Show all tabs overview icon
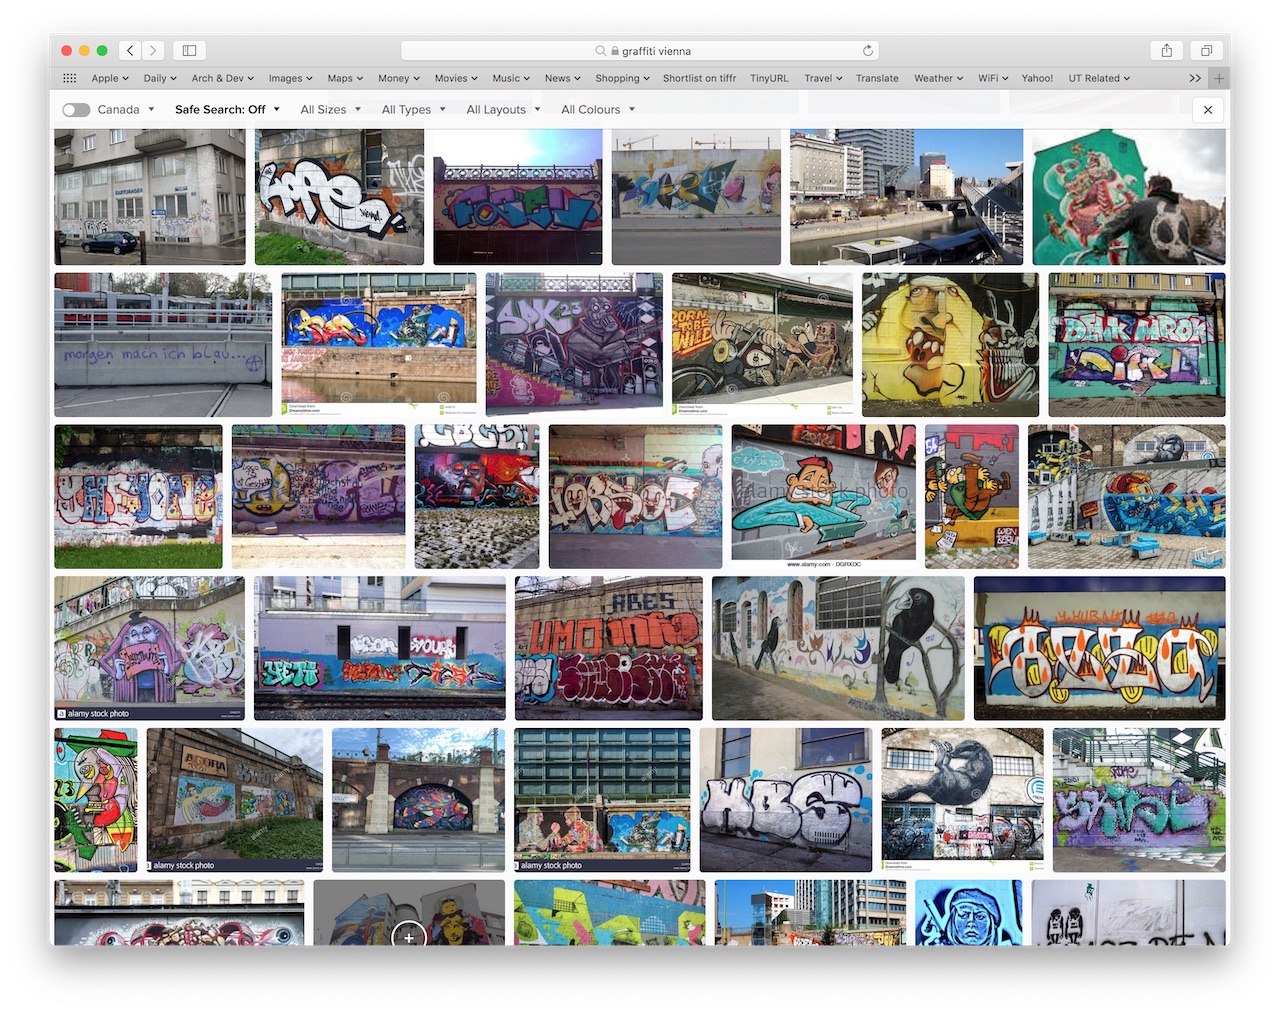 pyautogui.click(x=1206, y=50)
